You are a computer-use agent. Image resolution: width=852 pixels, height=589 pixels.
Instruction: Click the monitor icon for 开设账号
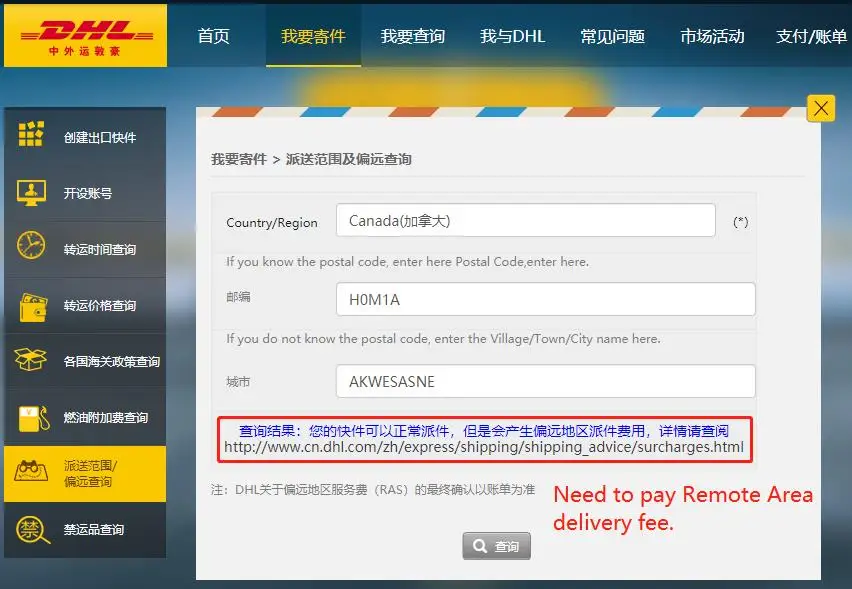click(x=31, y=192)
